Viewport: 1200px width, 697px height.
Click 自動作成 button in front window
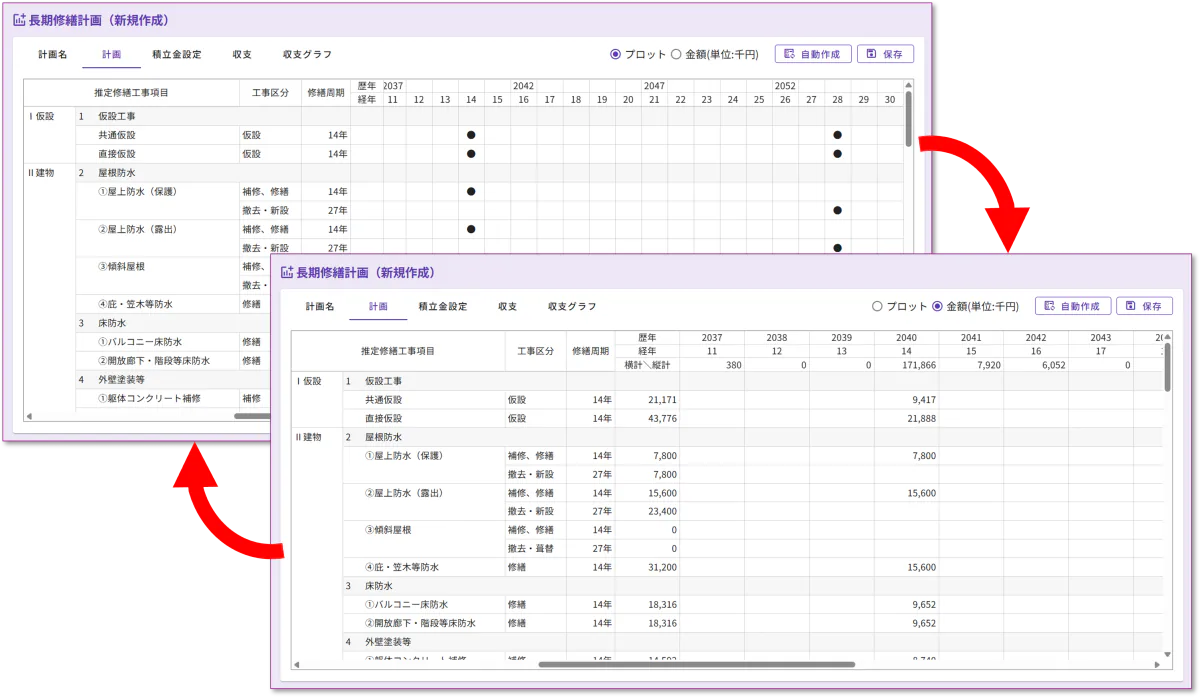(x=1073, y=306)
